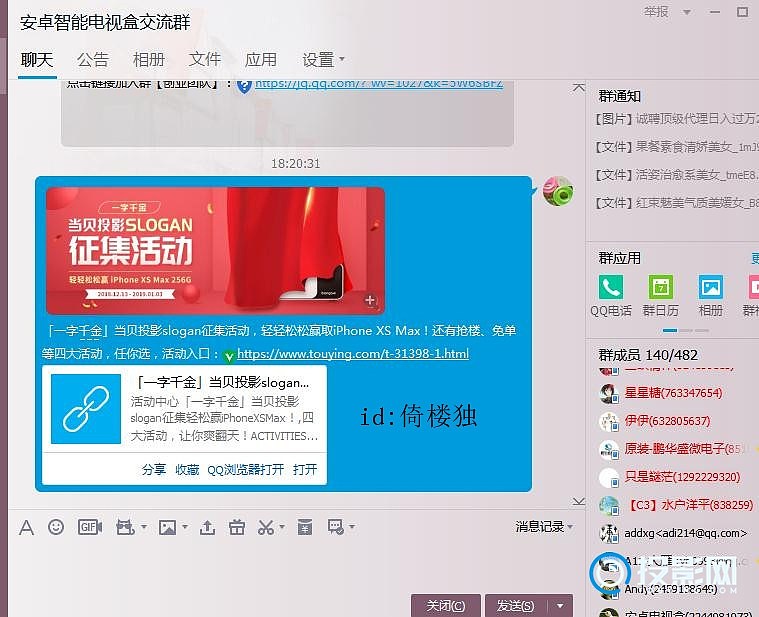Open file notice 活姿治愈系美女

(x=676, y=175)
